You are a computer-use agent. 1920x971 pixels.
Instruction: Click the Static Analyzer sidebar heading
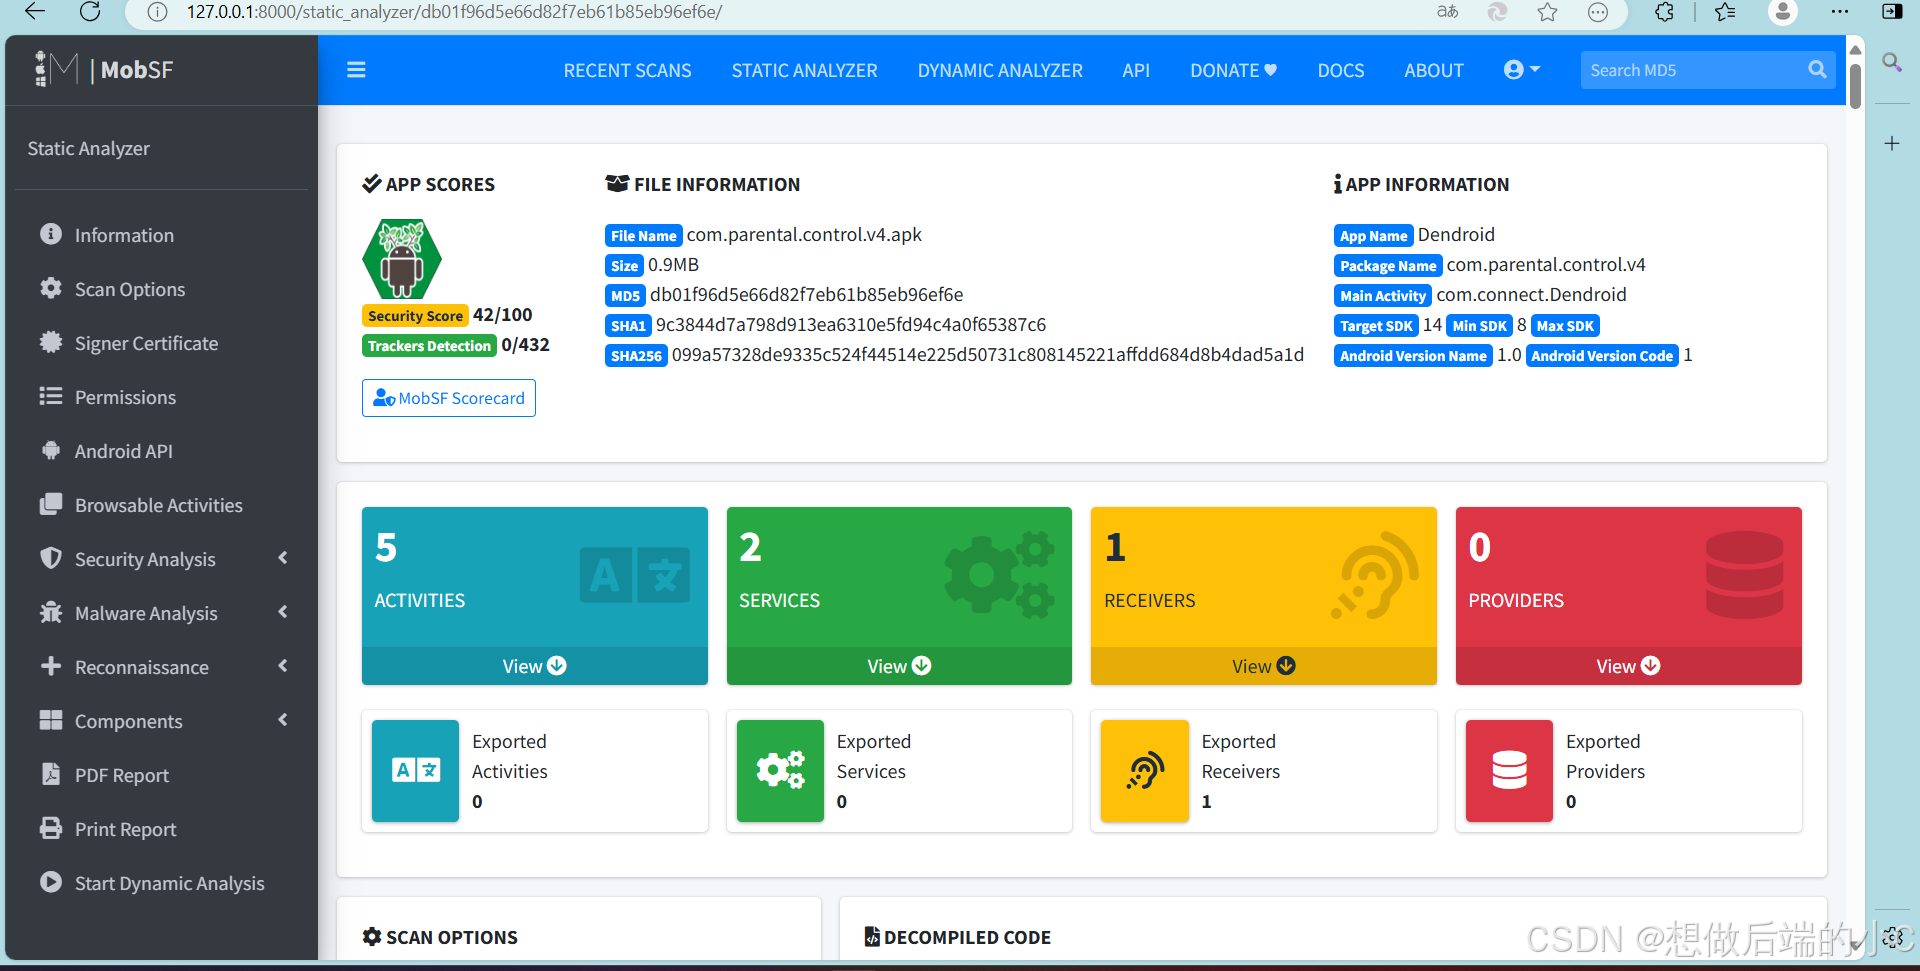click(88, 148)
